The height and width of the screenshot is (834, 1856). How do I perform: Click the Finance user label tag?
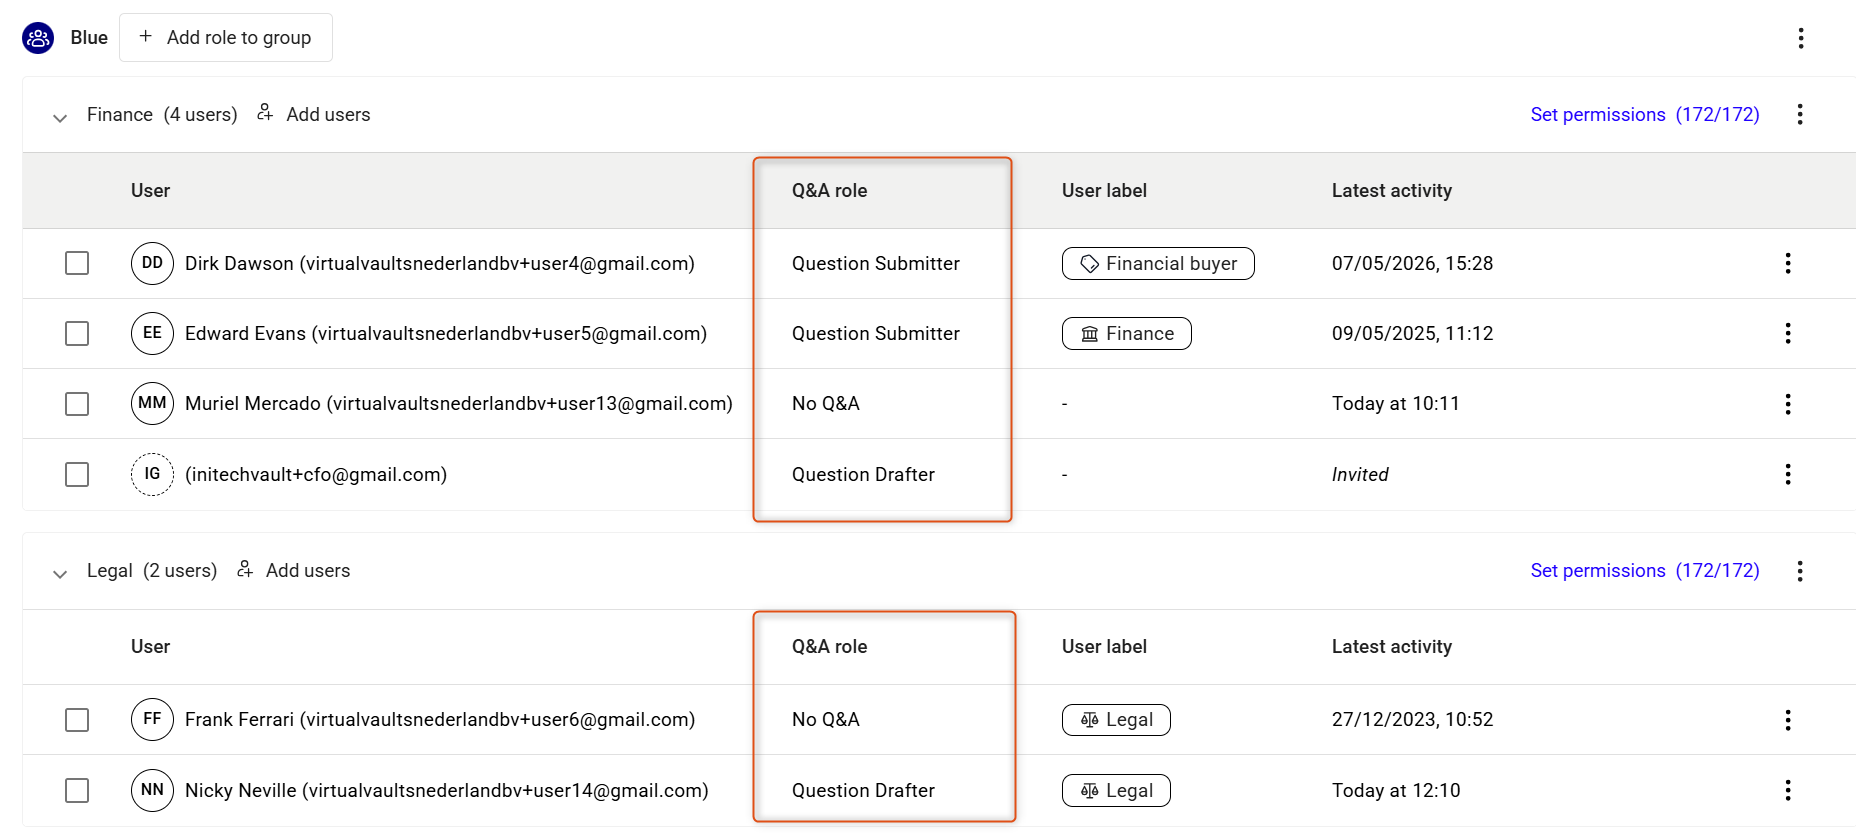tap(1126, 333)
